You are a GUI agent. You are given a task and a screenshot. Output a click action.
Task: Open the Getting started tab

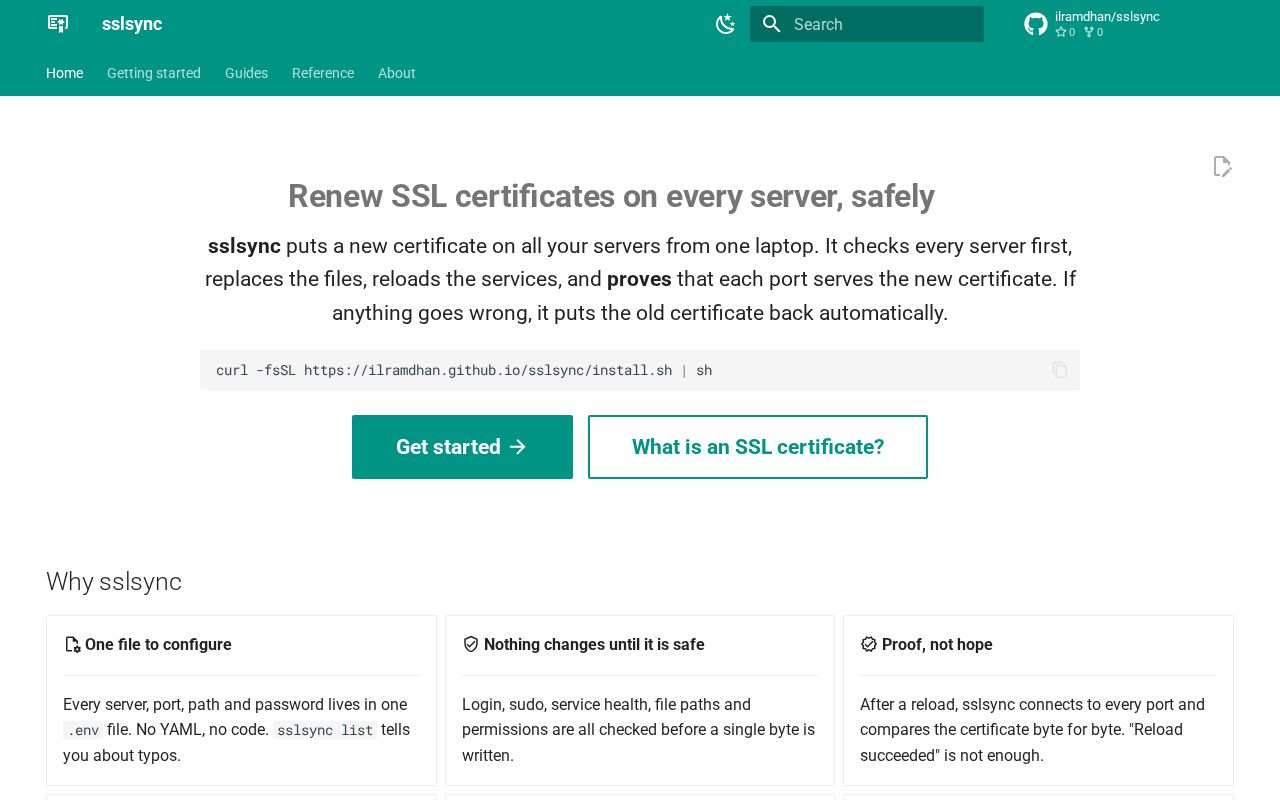click(x=154, y=73)
